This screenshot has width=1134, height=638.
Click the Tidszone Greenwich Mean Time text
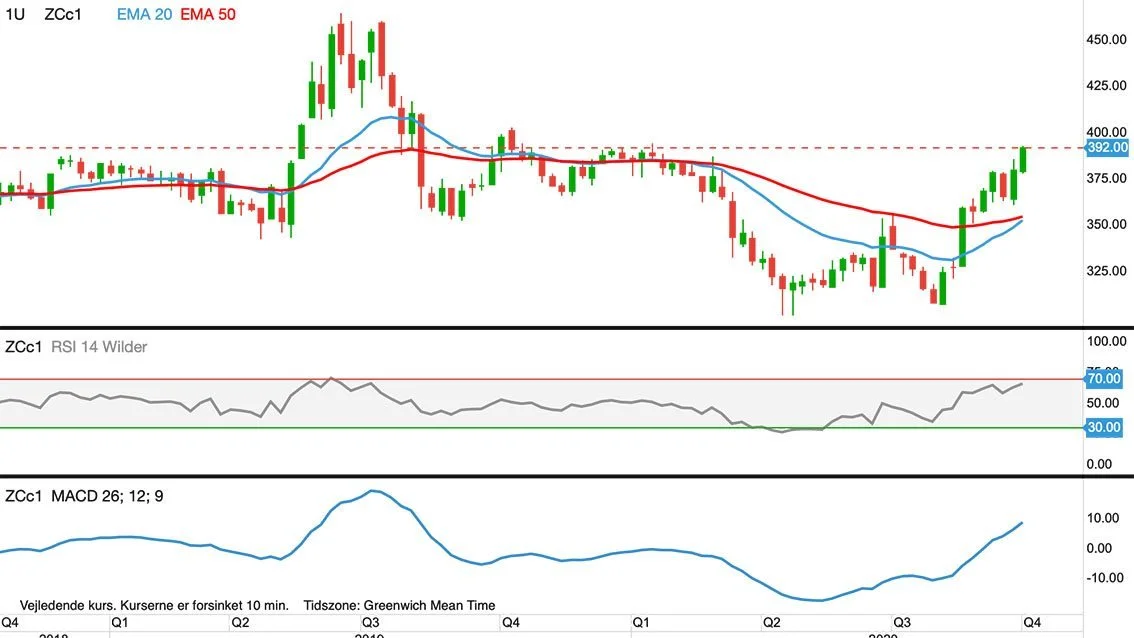point(399,605)
